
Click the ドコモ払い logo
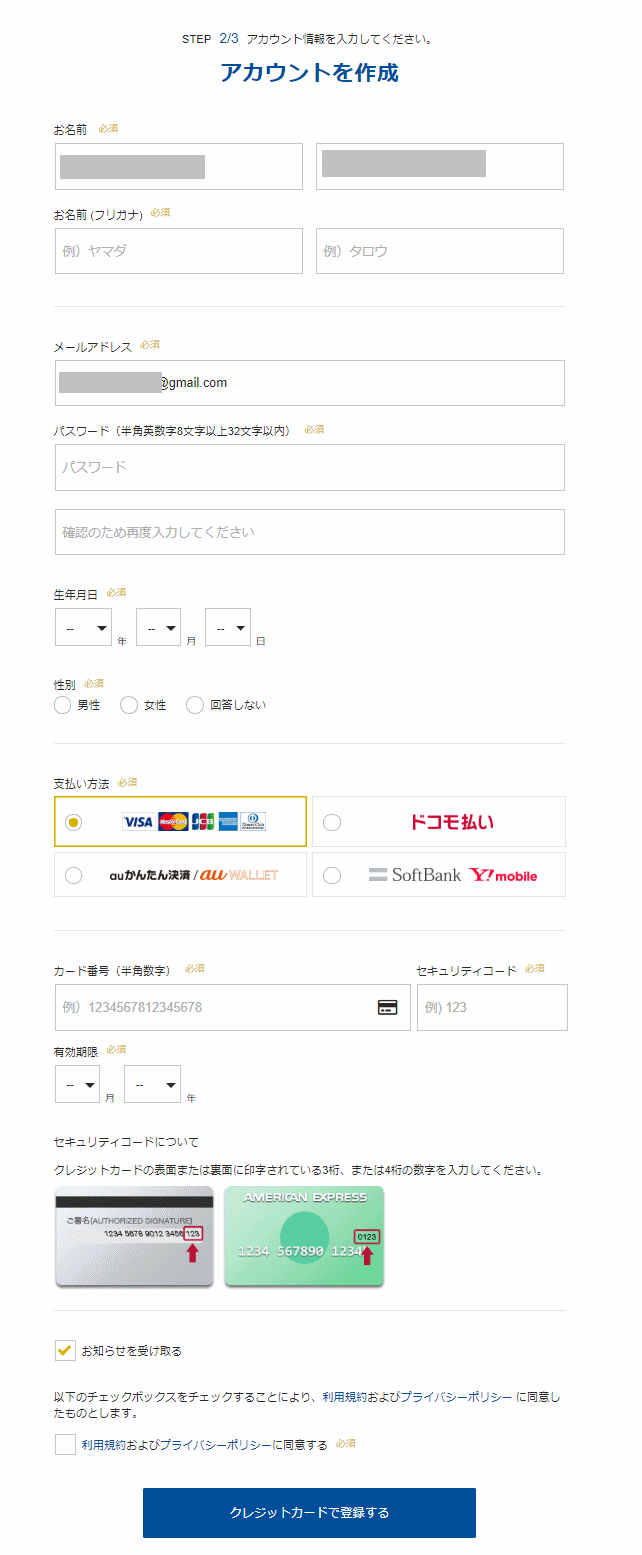point(452,822)
